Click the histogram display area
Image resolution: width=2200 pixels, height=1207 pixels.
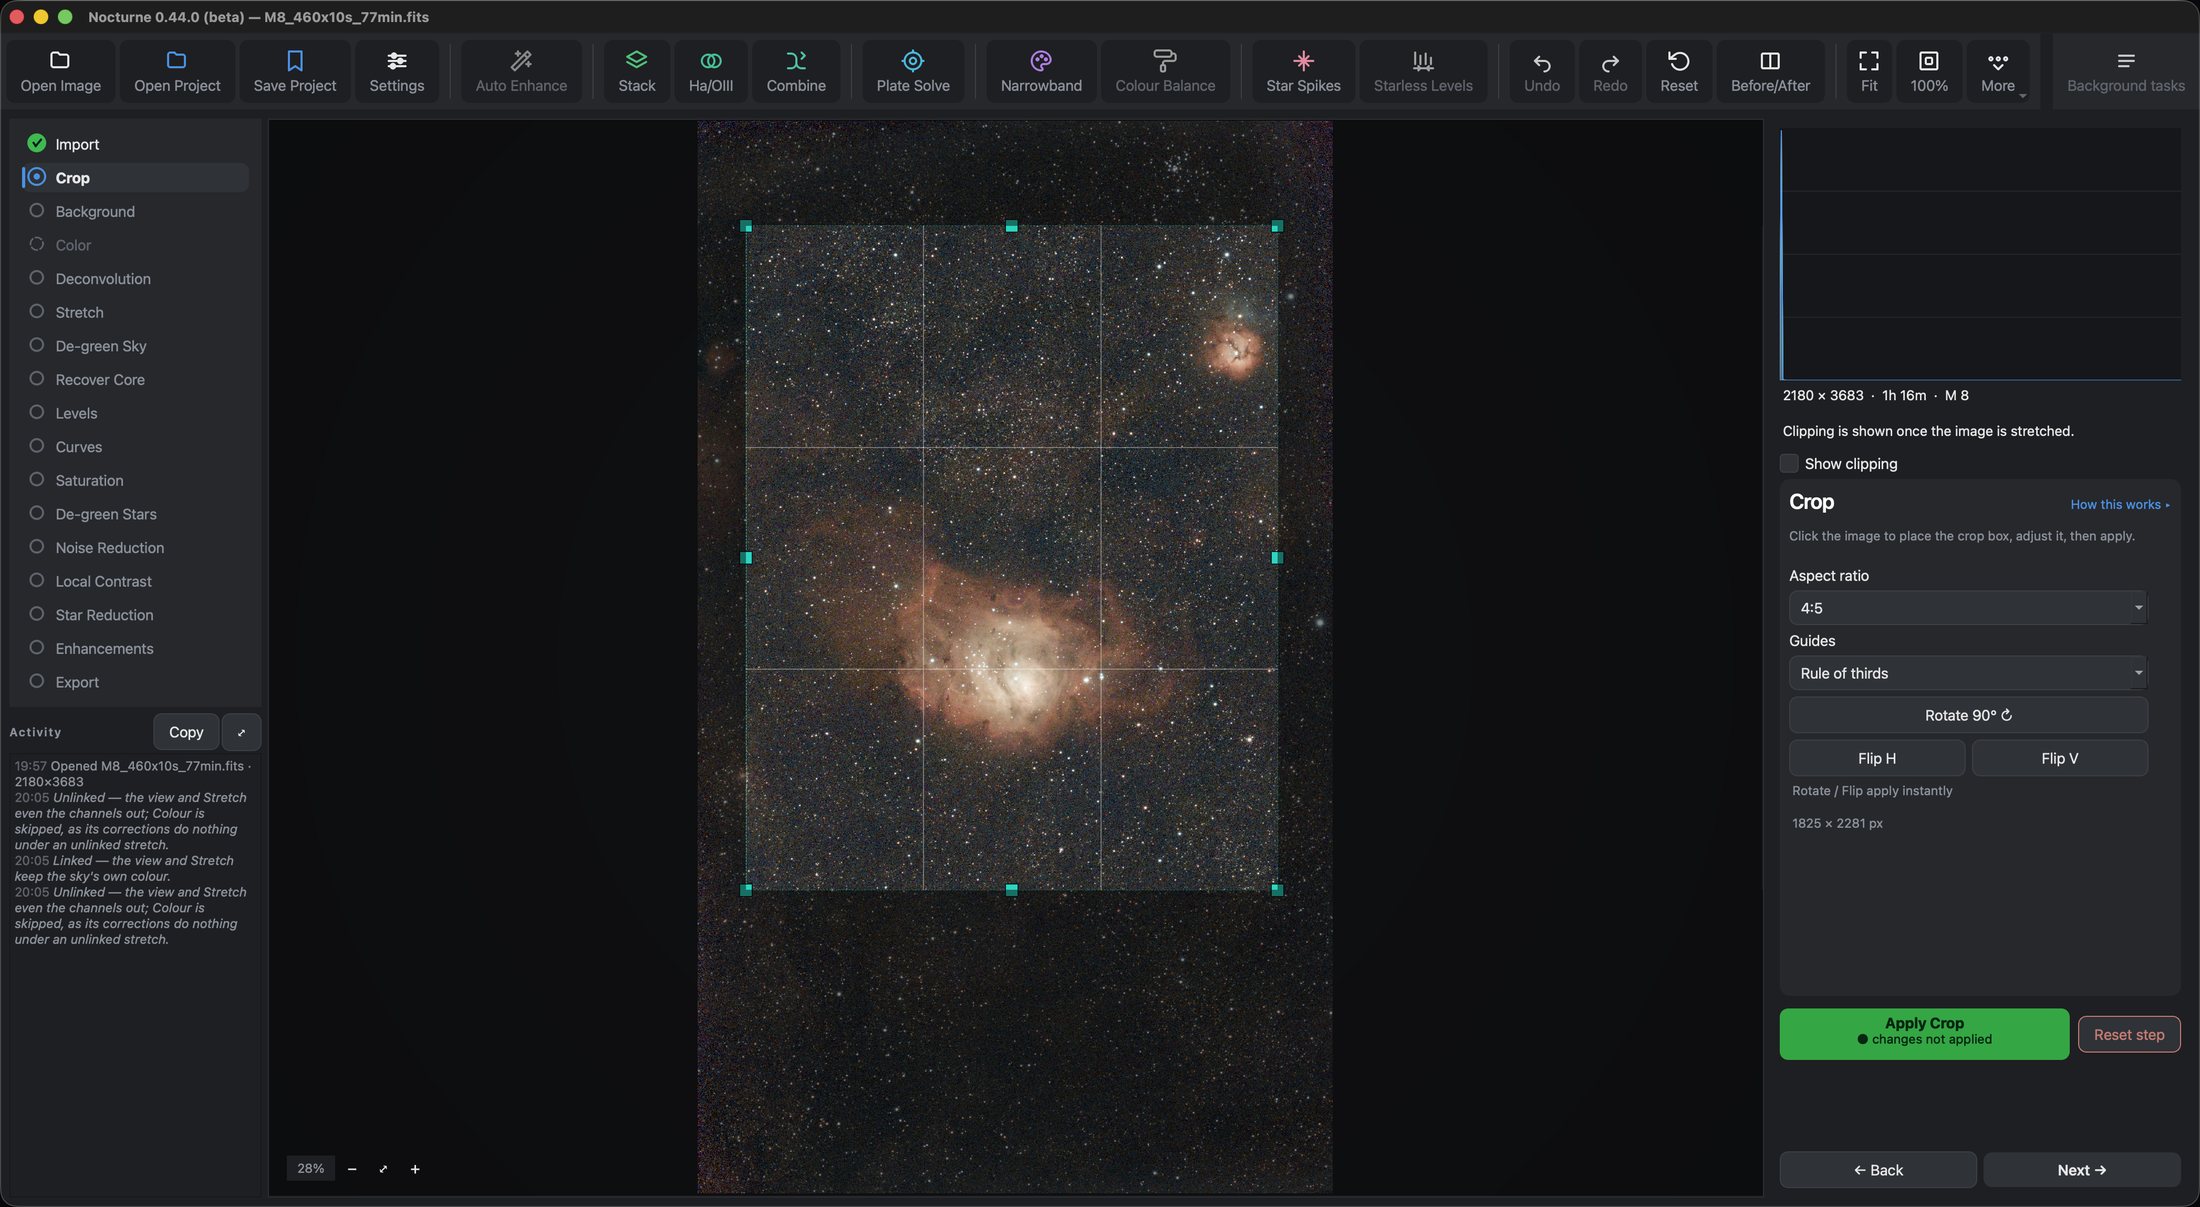(1980, 254)
